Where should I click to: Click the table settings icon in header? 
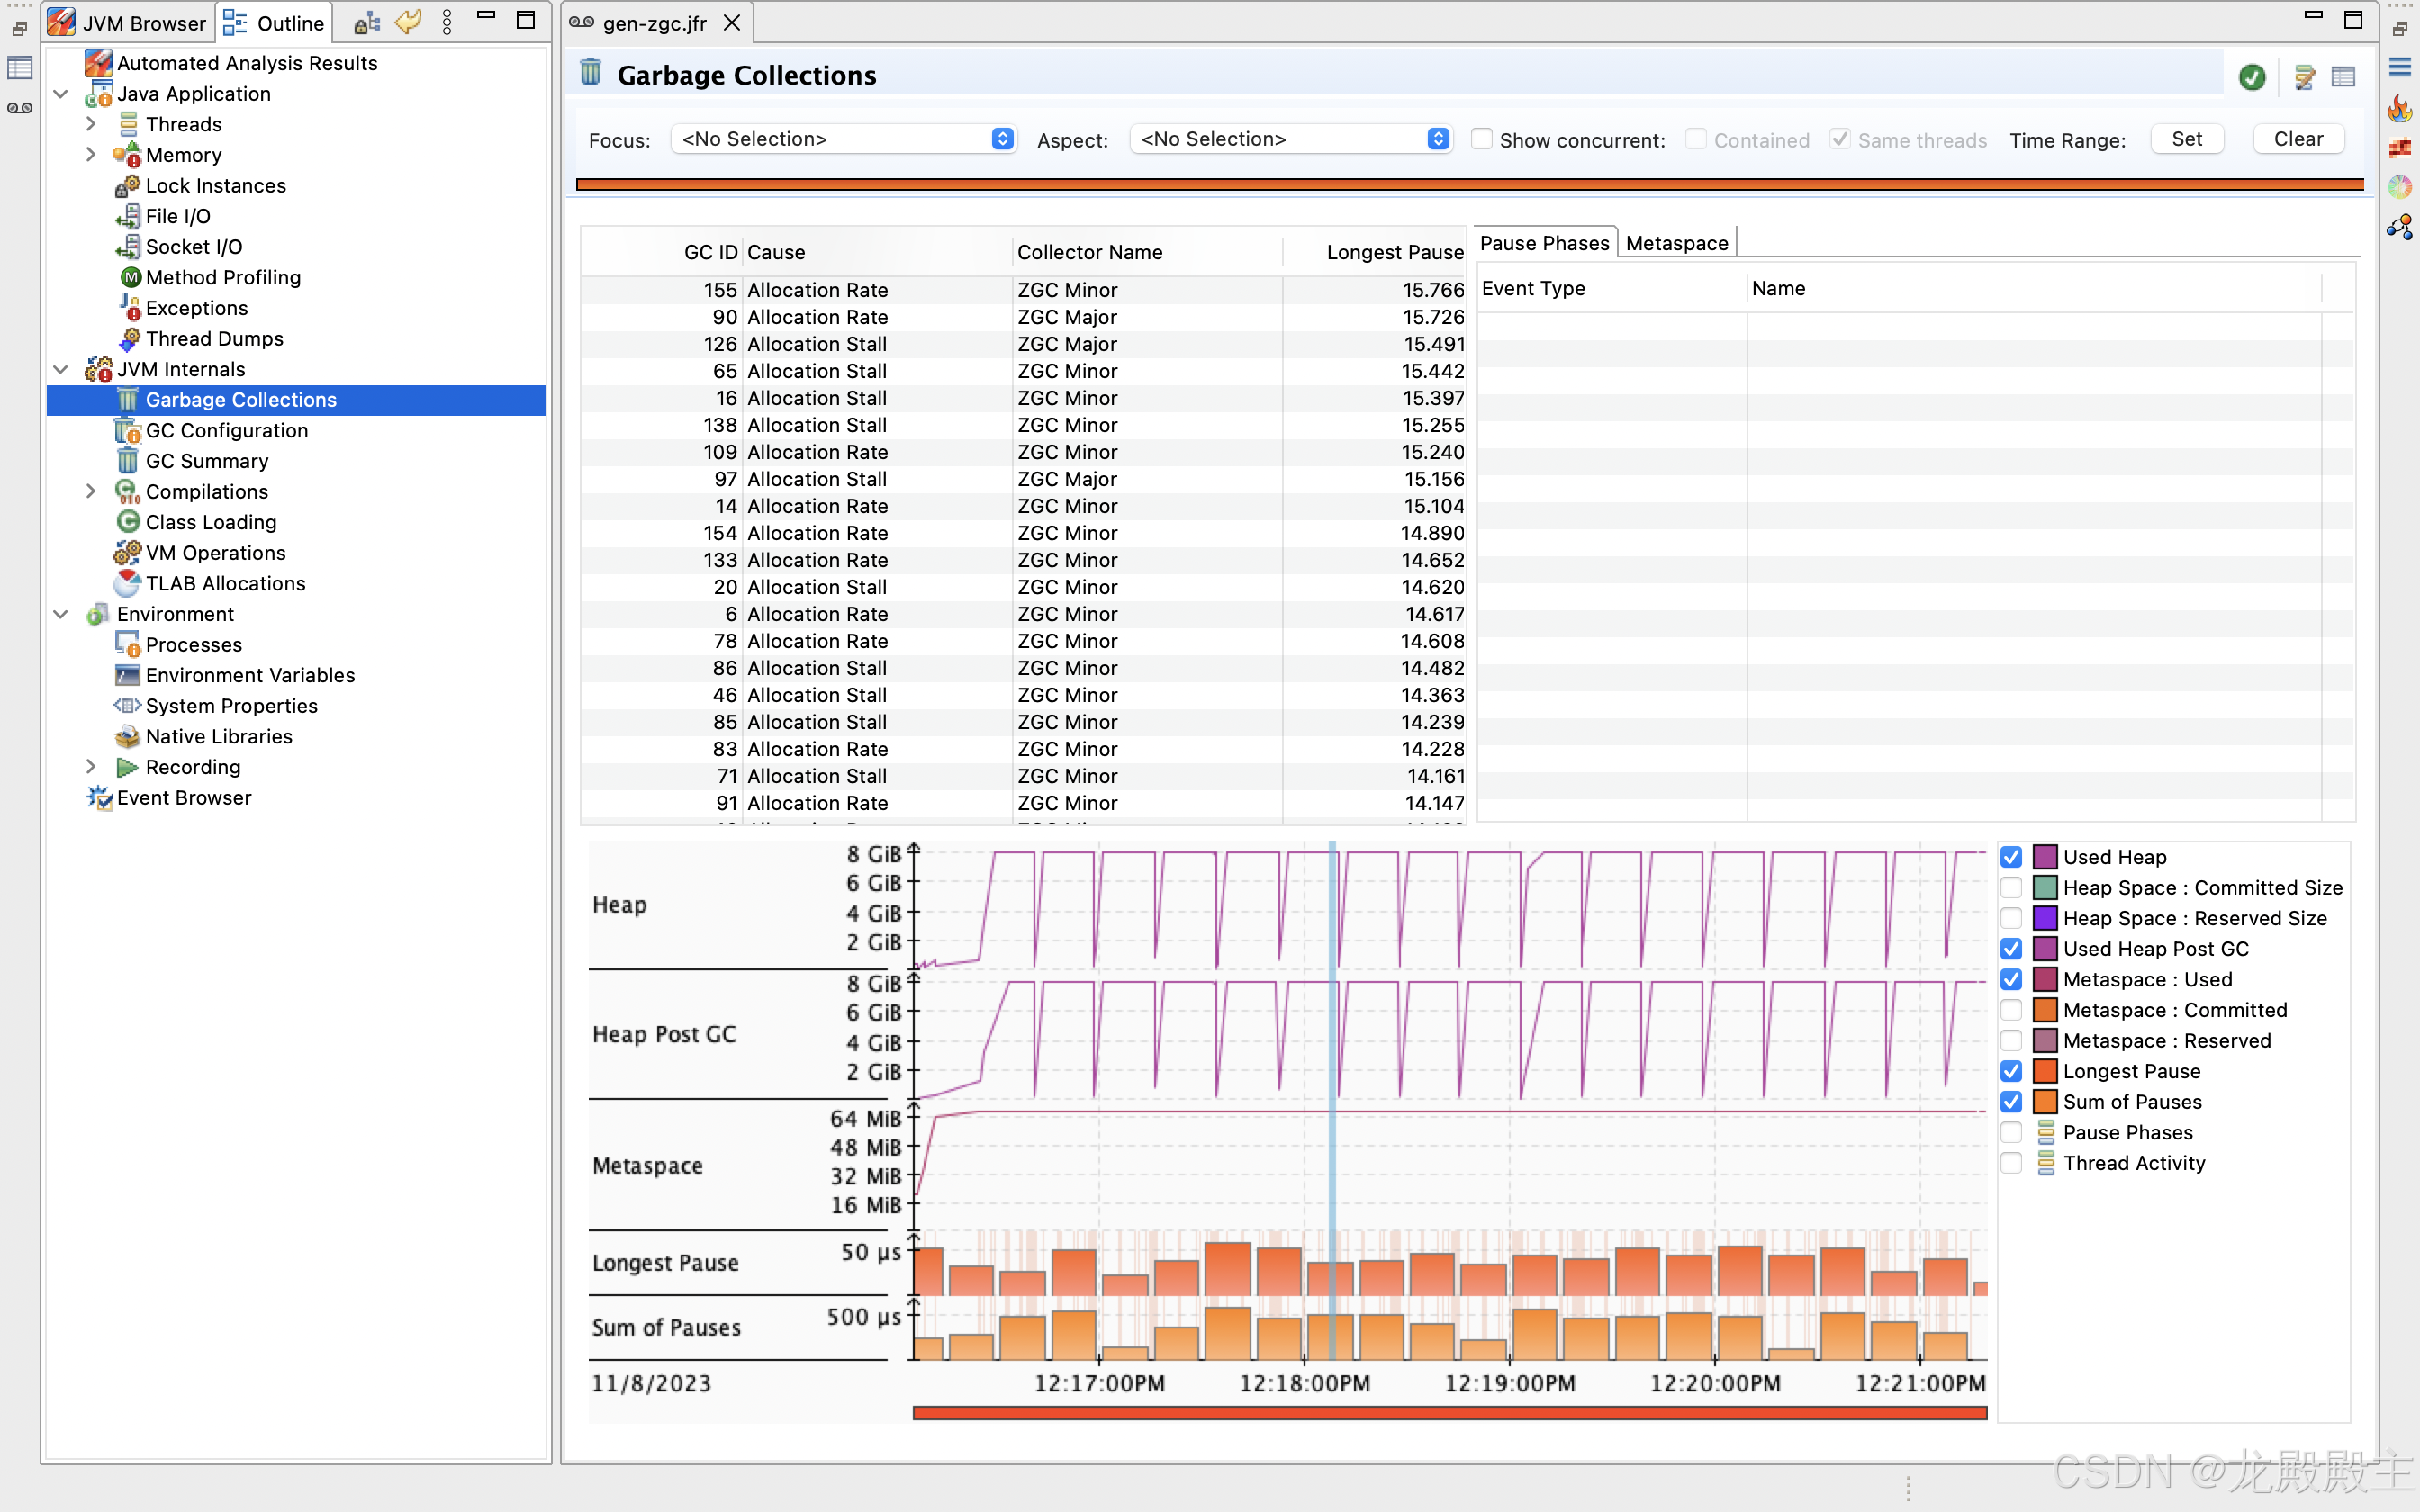point(2343,77)
